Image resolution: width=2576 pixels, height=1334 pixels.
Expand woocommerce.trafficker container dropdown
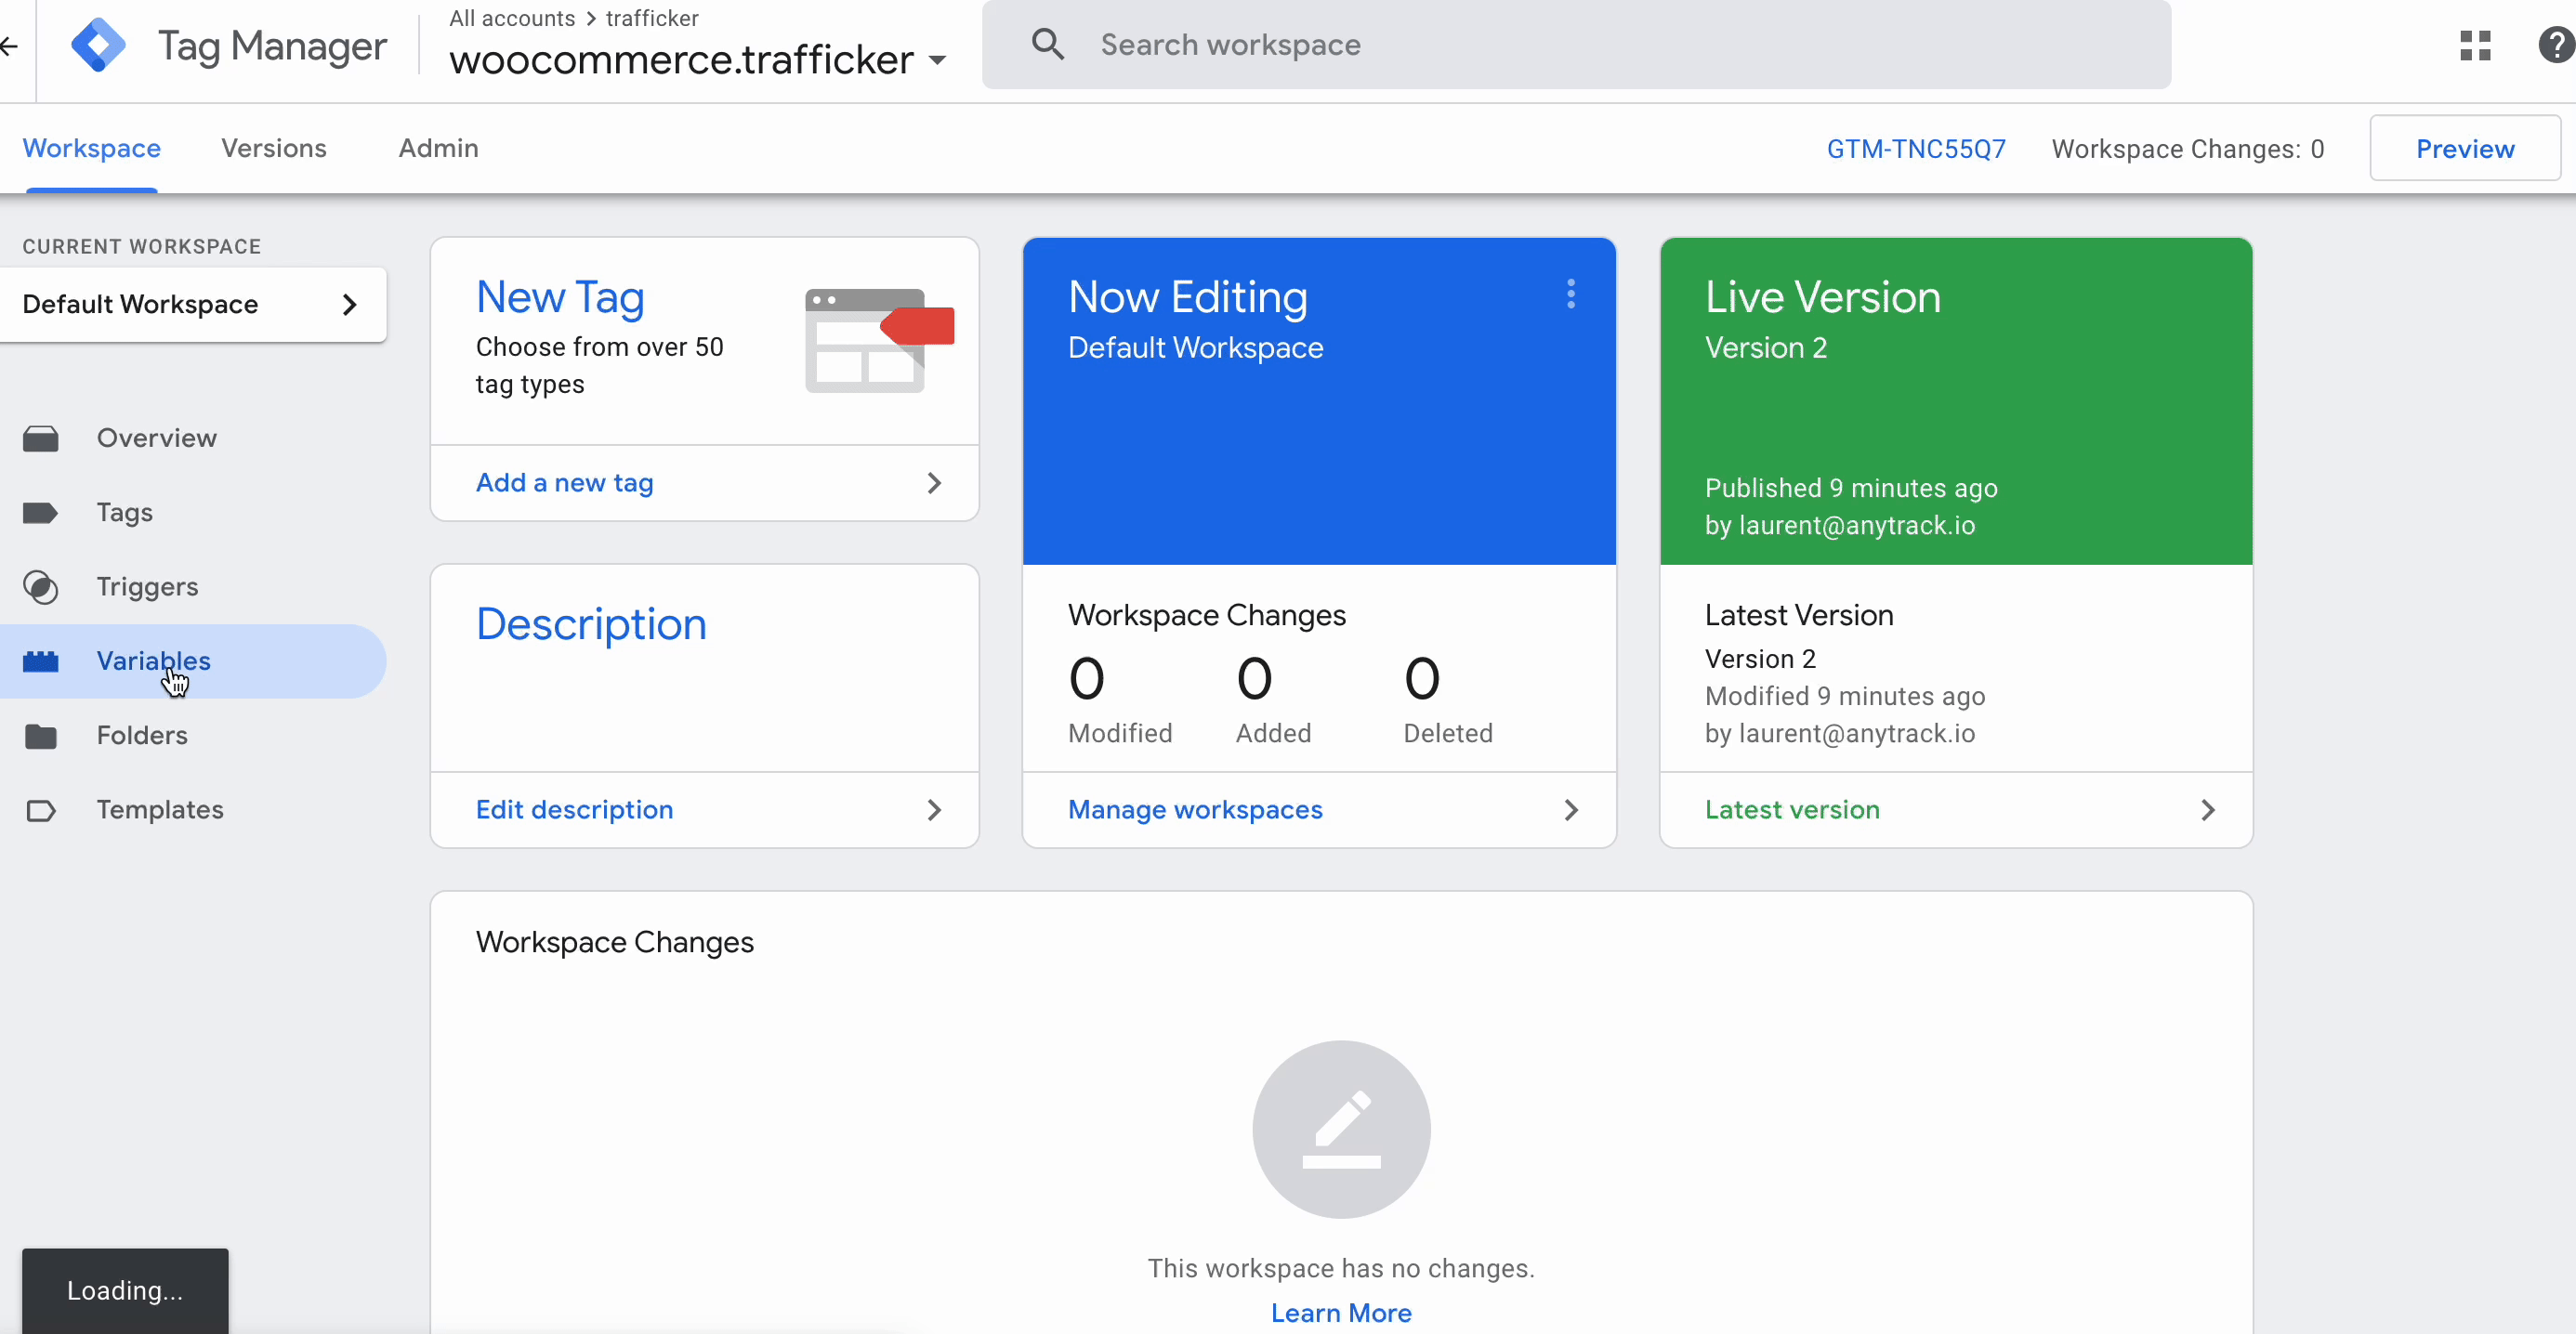point(937,60)
